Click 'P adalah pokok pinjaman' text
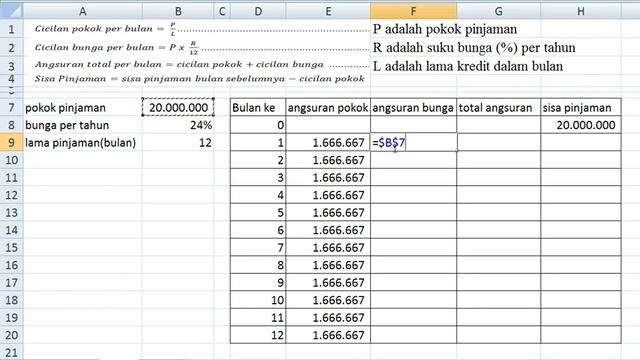Screen dimensions: 640x360 coord(445,29)
